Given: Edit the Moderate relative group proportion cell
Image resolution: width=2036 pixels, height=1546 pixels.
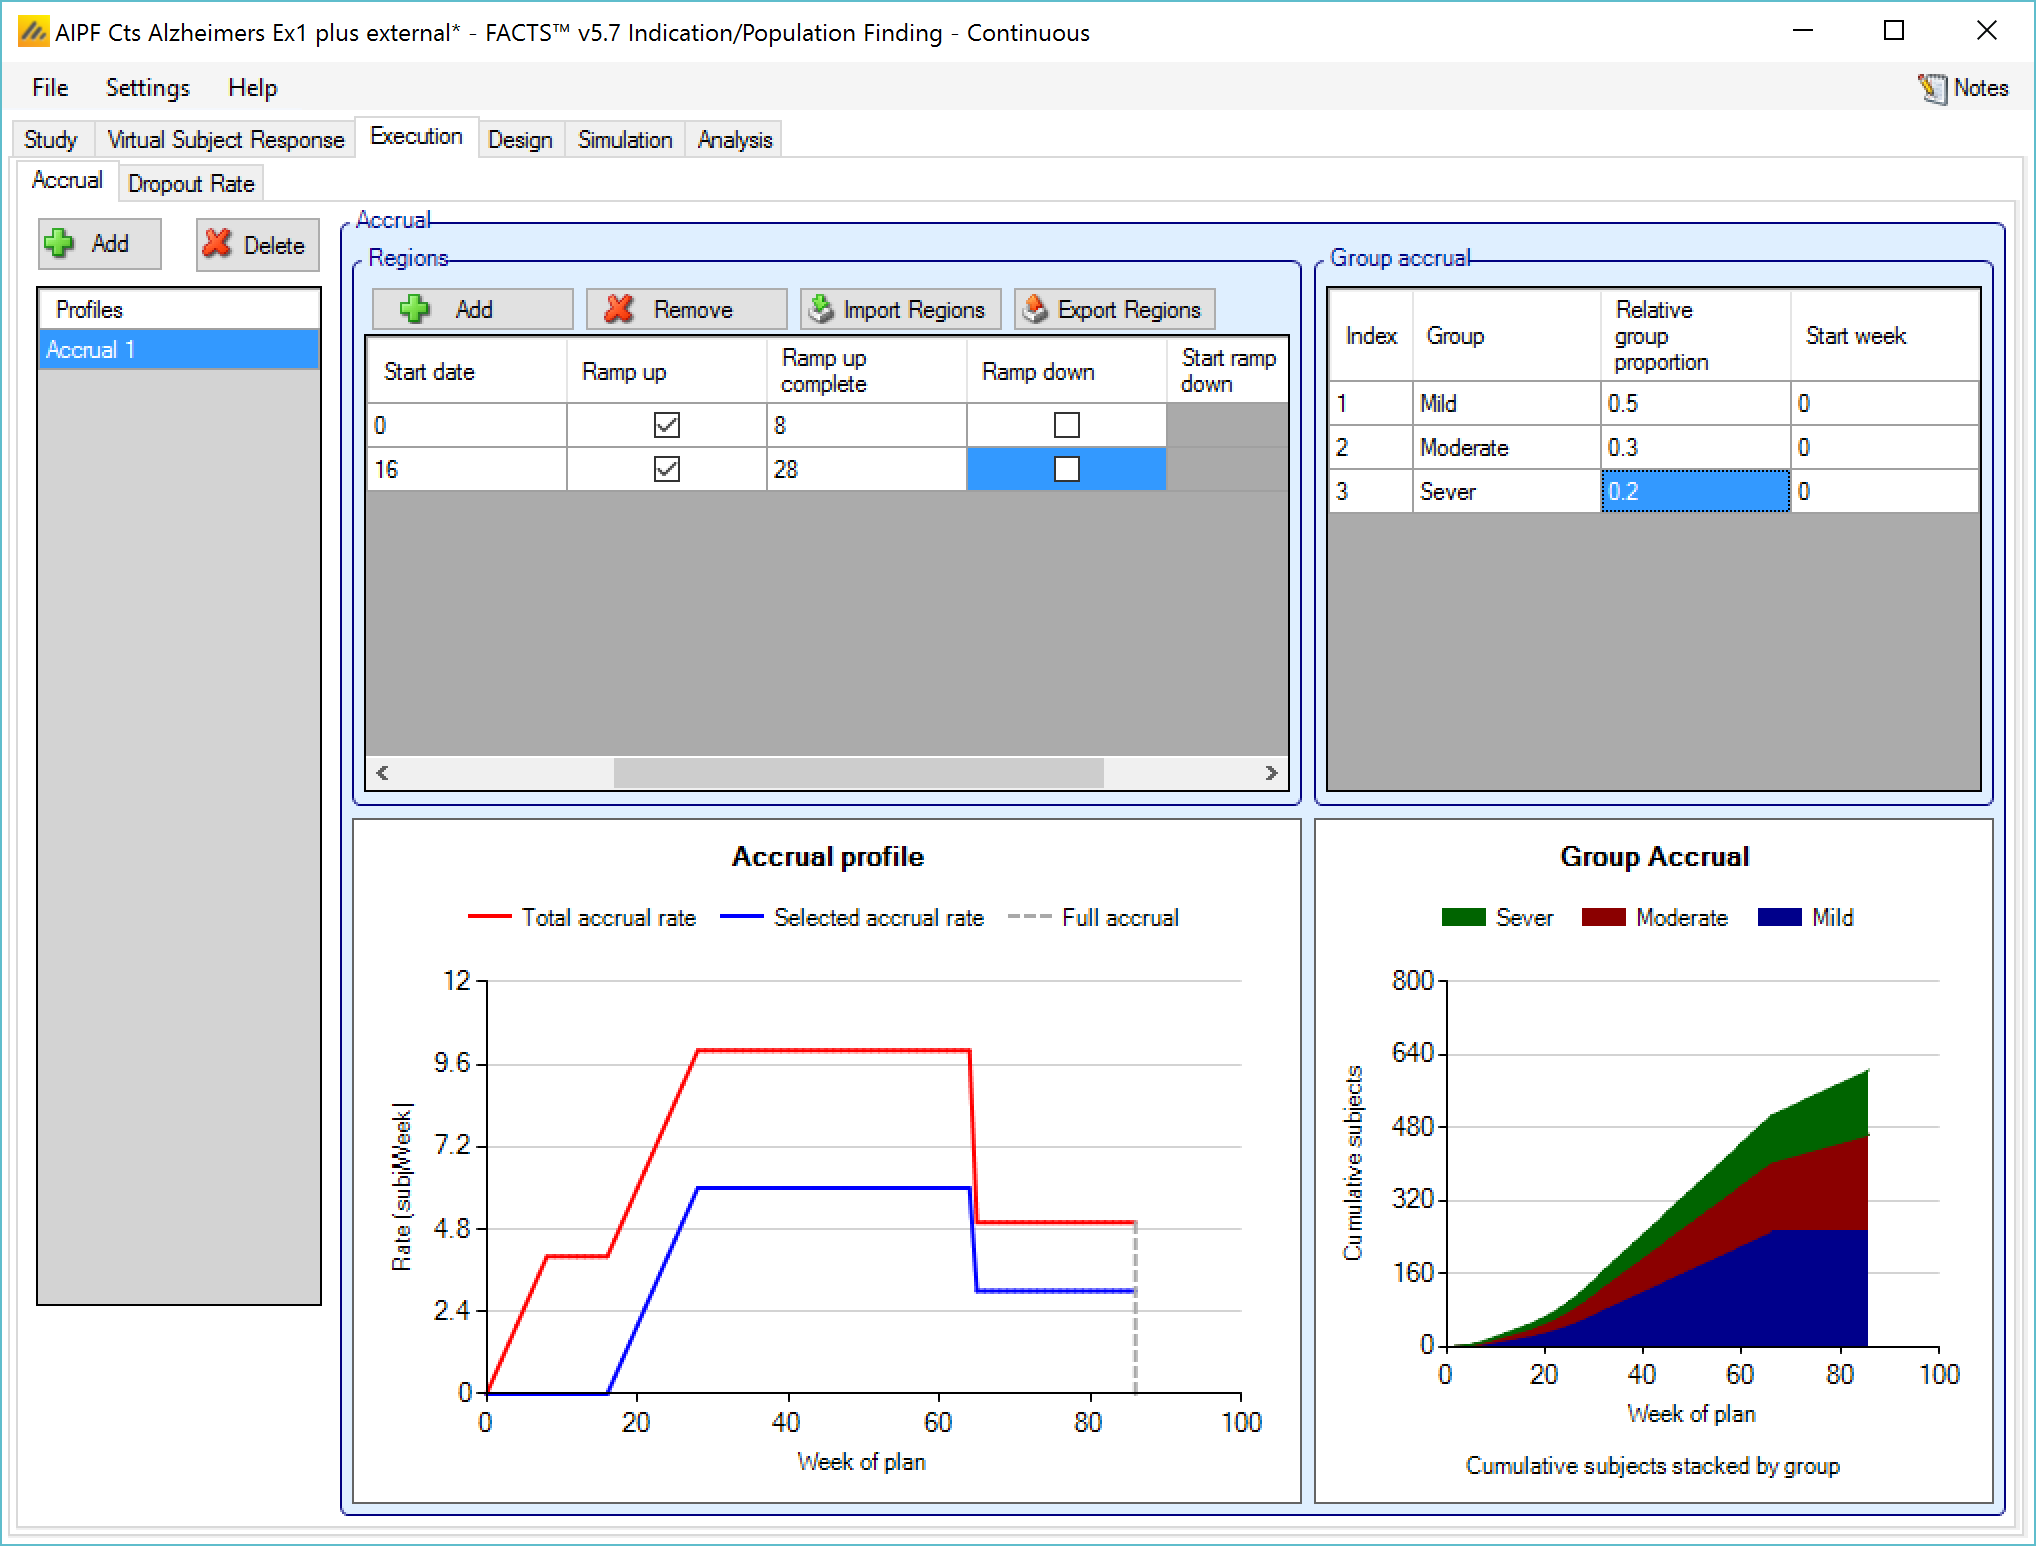Looking at the screenshot, I should 1694,447.
